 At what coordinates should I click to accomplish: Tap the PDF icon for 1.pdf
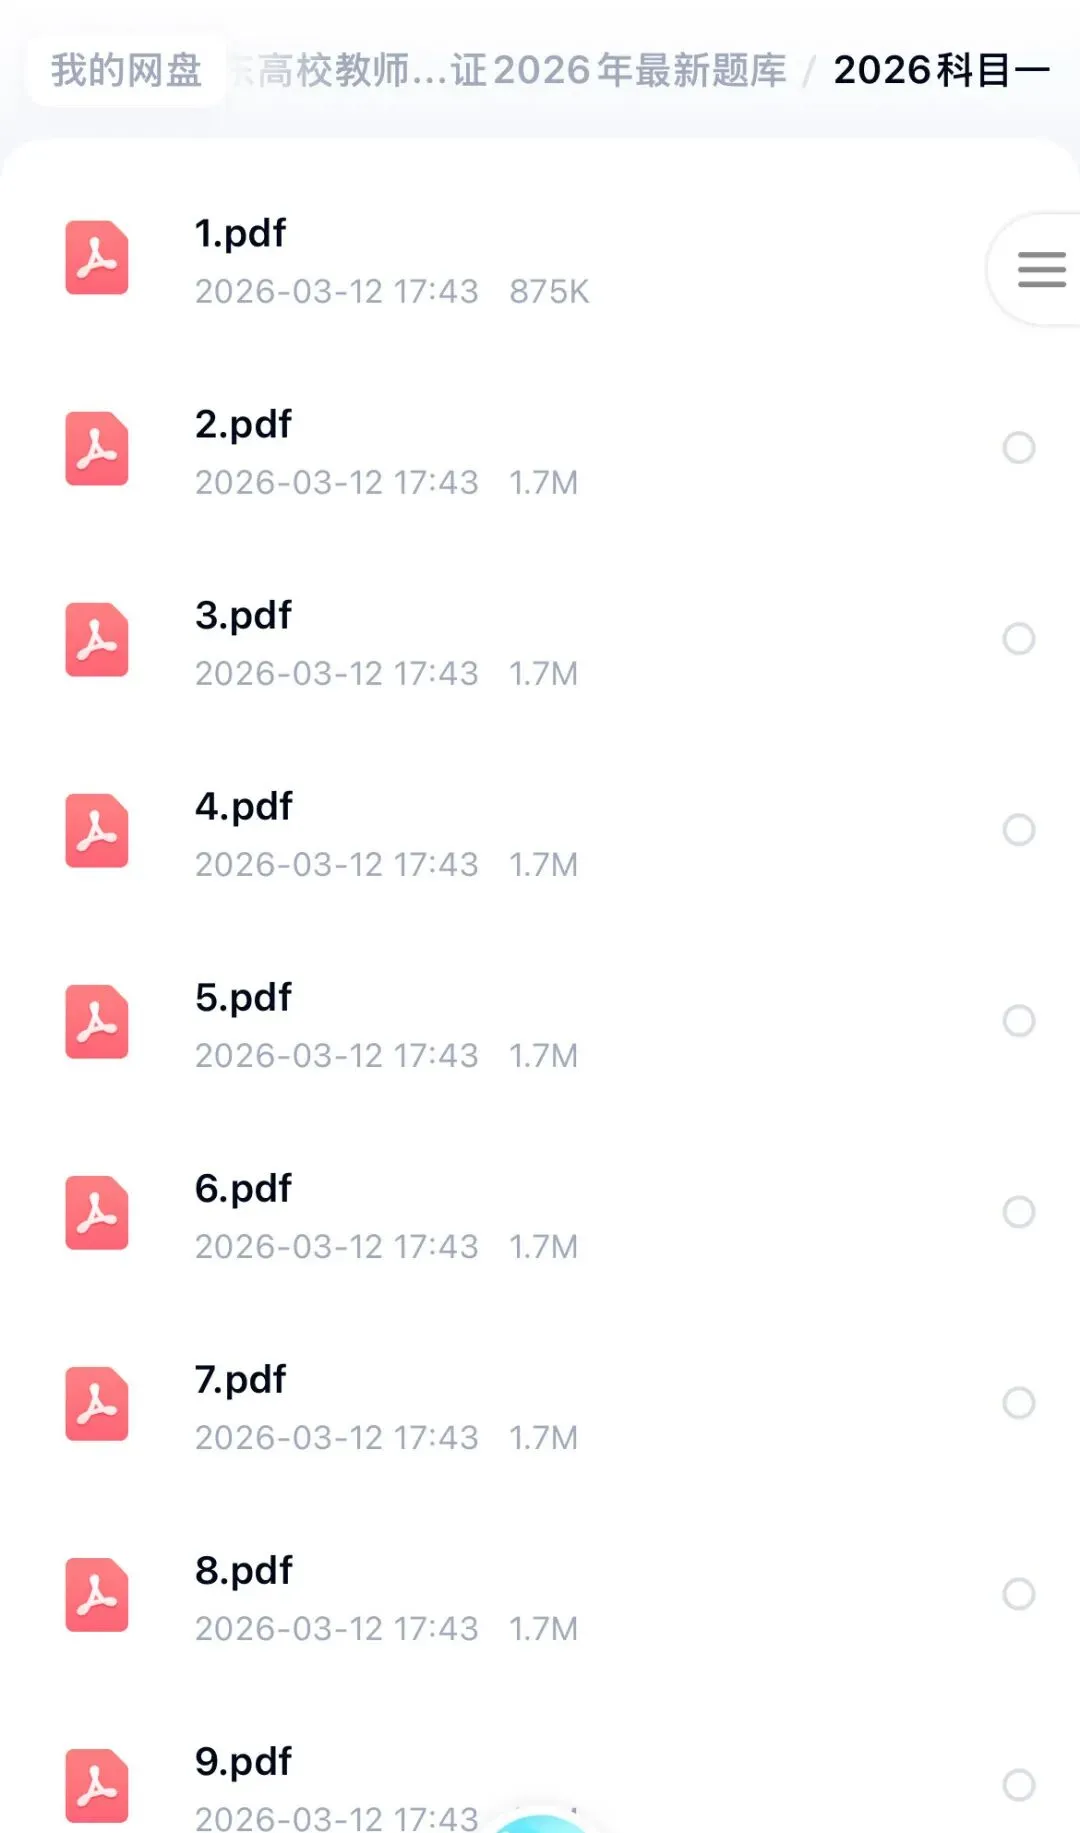[x=97, y=258]
